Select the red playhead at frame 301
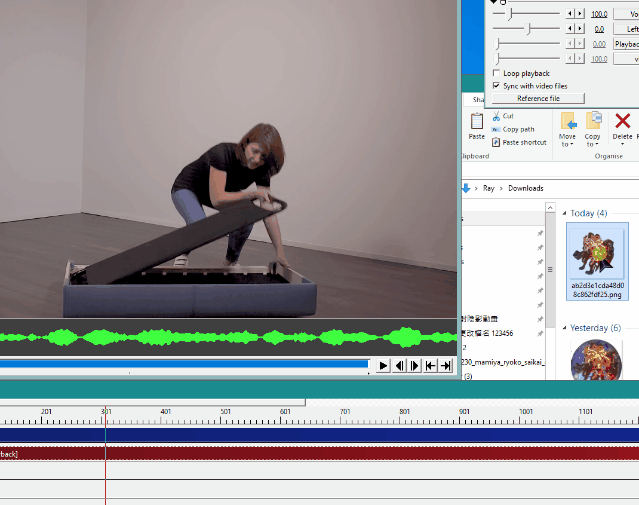The width and height of the screenshot is (639, 505). click(x=106, y=456)
